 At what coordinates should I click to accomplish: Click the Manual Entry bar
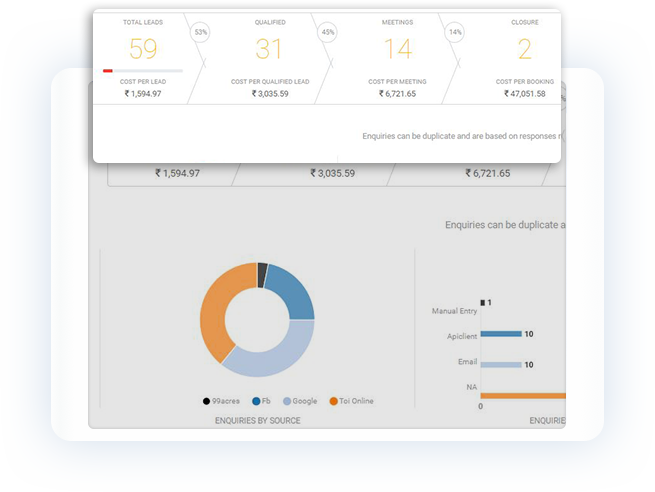tap(482, 302)
